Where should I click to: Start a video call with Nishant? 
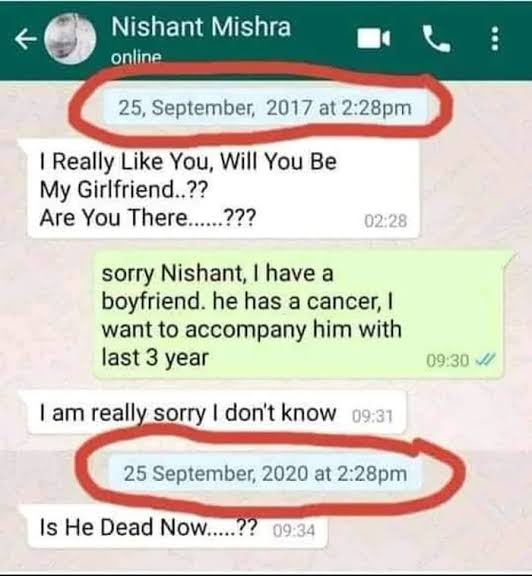374,38
